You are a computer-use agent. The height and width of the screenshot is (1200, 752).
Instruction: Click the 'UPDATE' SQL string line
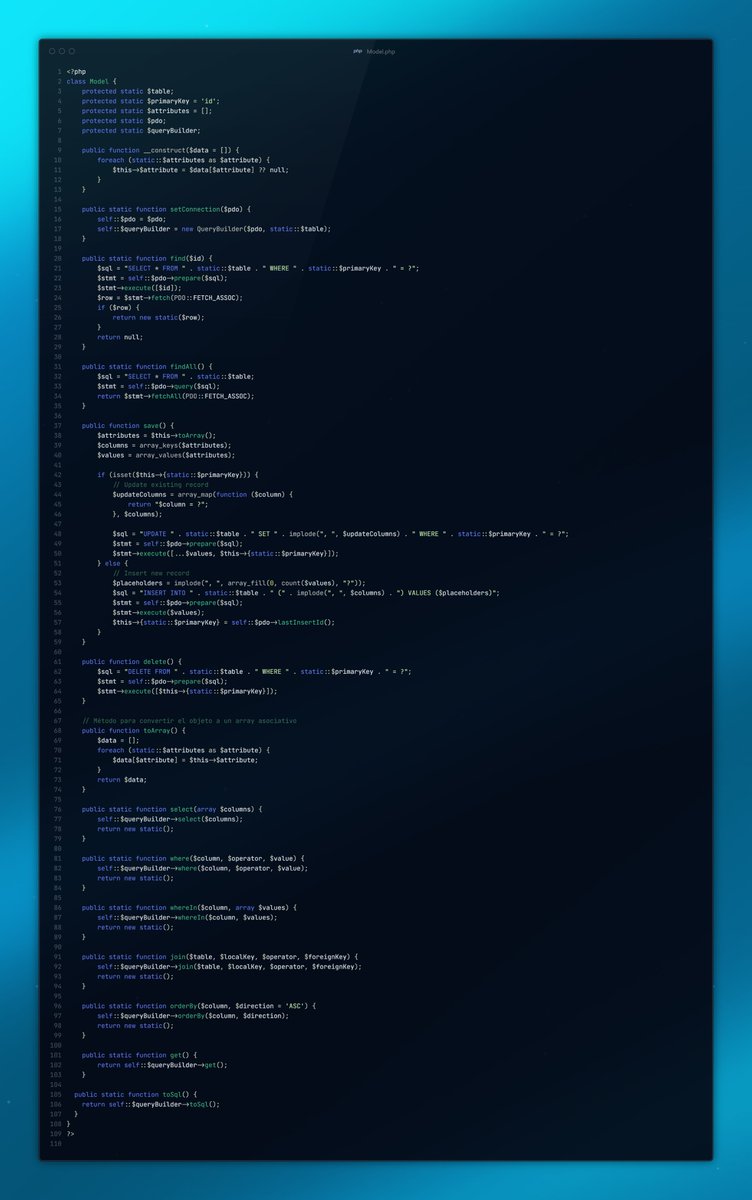pyautogui.click(x=340, y=534)
